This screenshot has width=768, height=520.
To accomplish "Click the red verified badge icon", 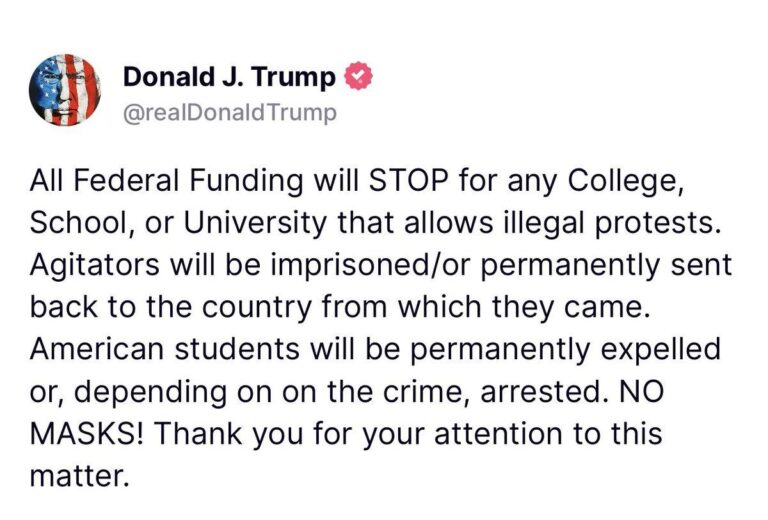I will [358, 76].
